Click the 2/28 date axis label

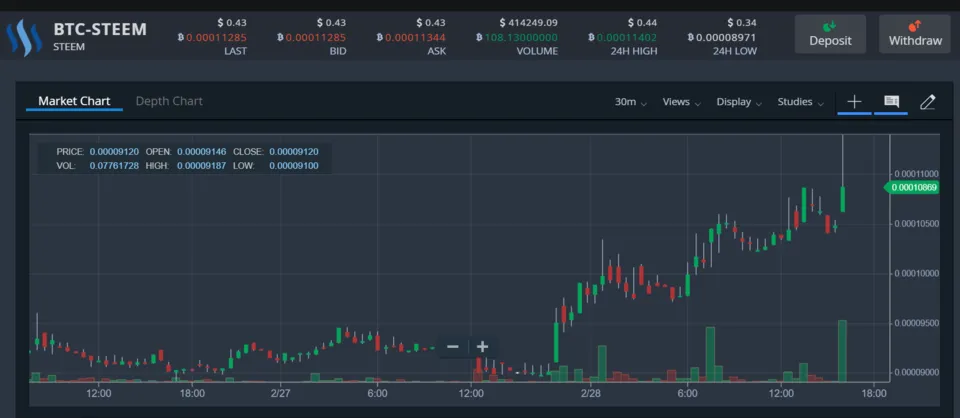coord(590,393)
